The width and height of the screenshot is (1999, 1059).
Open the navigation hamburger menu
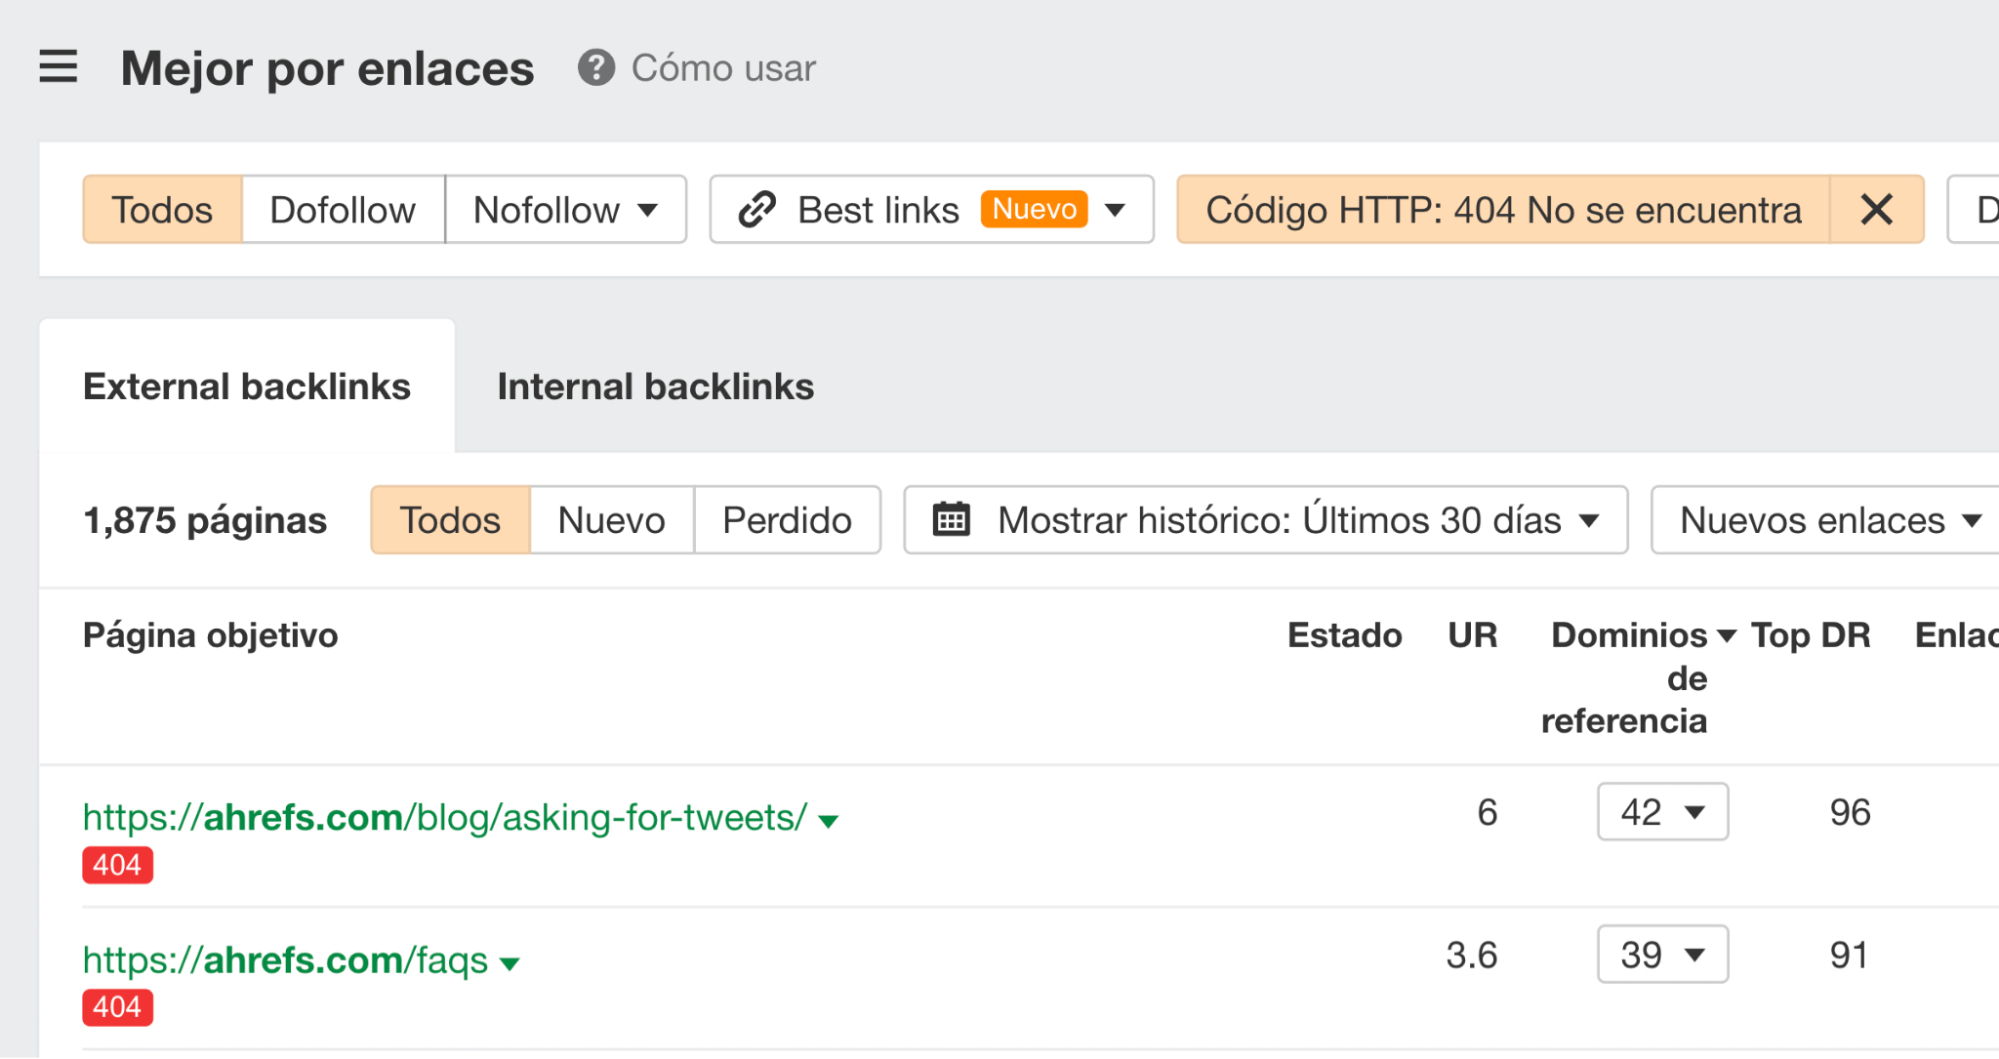pyautogui.click(x=57, y=67)
